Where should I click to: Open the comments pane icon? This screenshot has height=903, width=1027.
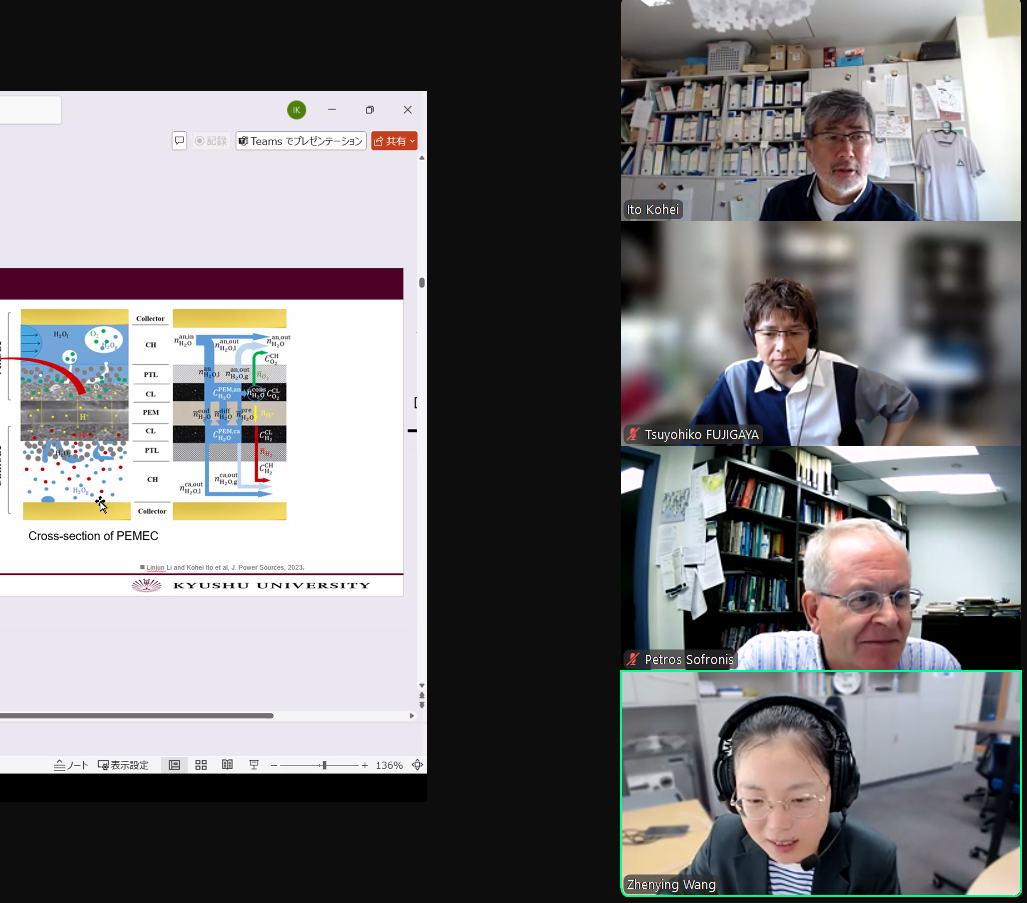(x=179, y=141)
